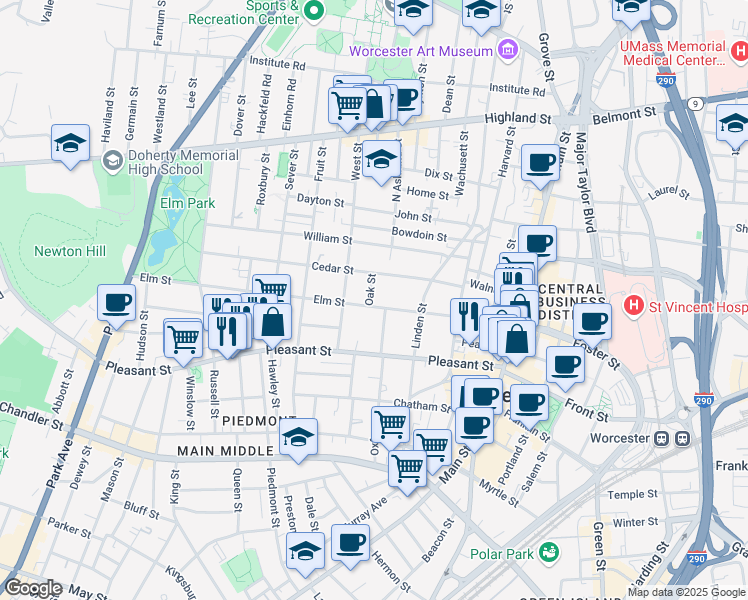This screenshot has height=600, width=748.
Task: Click the PIEDMONT neighborhood label
Action: click(259, 421)
